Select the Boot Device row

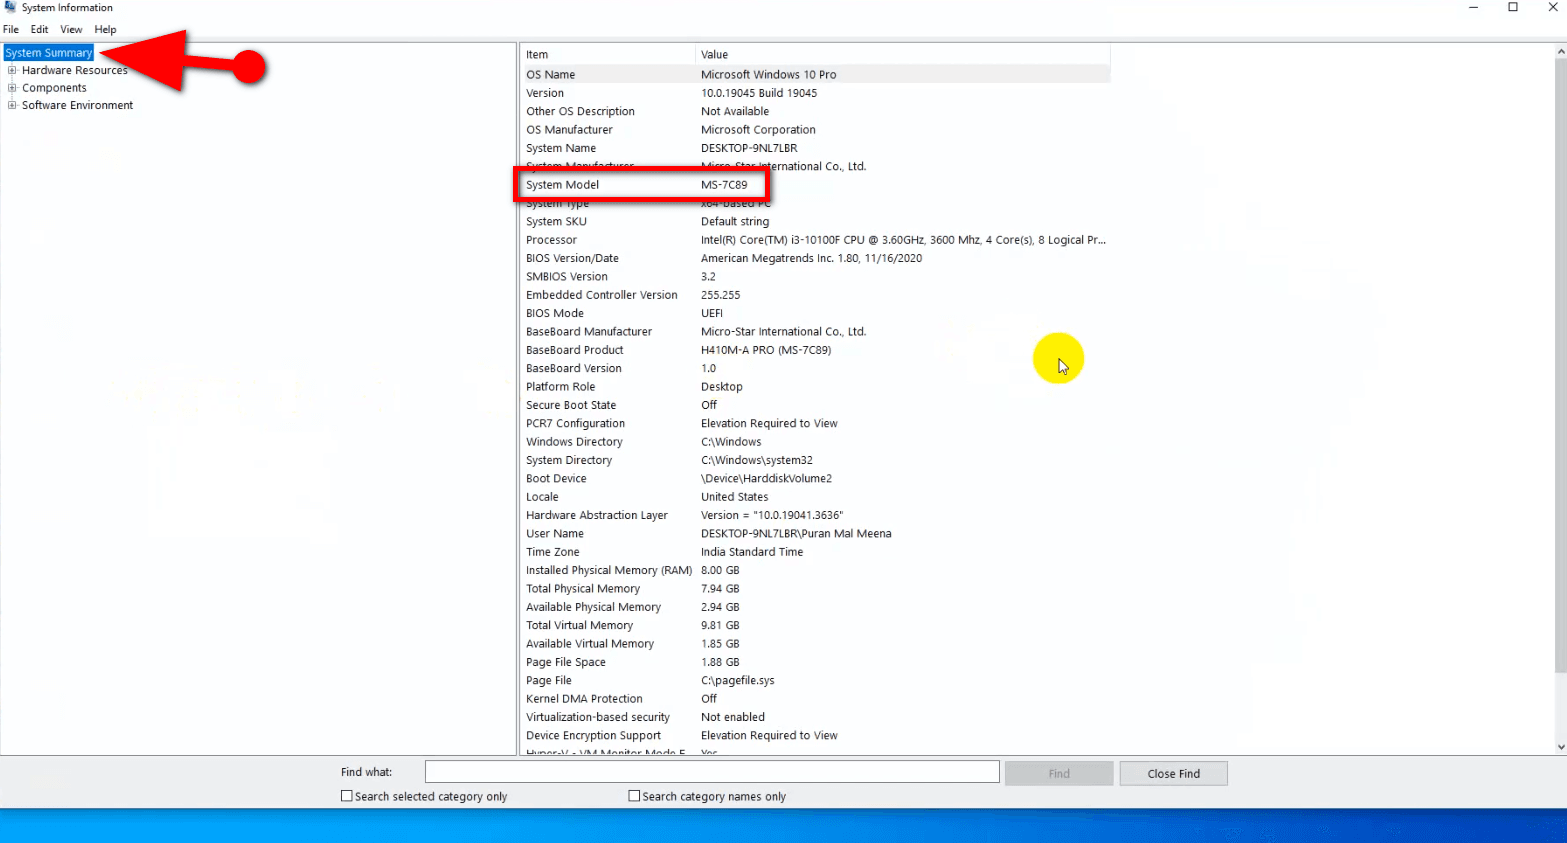click(x=815, y=478)
